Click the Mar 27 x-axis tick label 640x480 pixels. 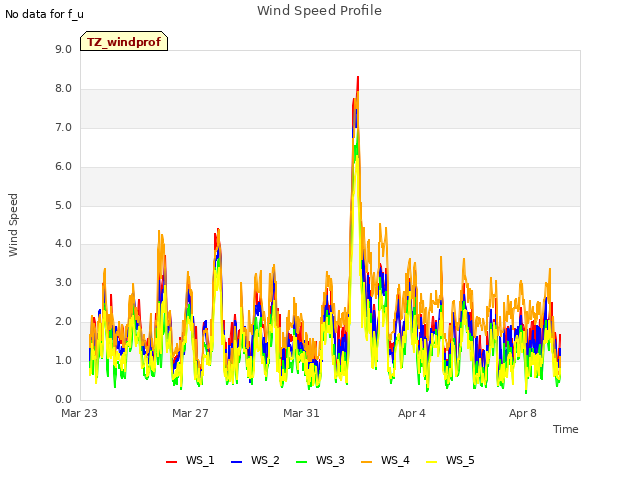point(190,413)
